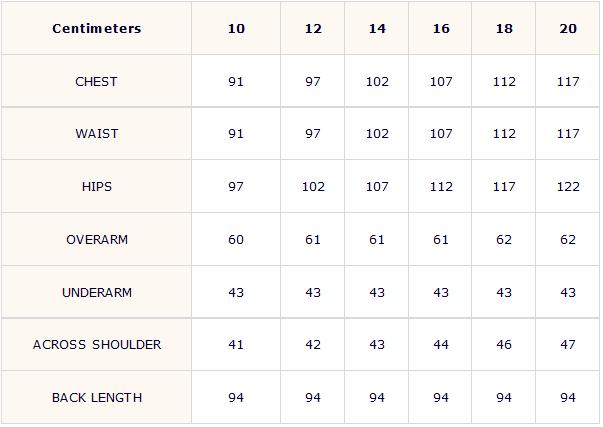Image resolution: width=603 pixels, height=427 pixels.
Task: Click the OVERARM row label
Action: (97, 240)
